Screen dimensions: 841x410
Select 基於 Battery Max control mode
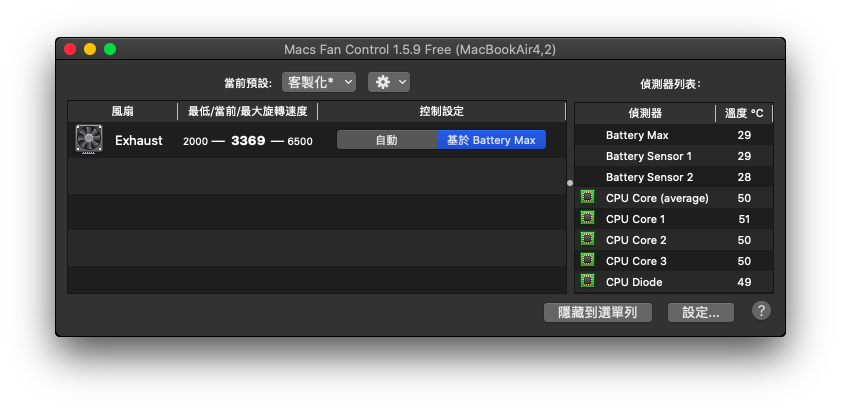(x=491, y=140)
